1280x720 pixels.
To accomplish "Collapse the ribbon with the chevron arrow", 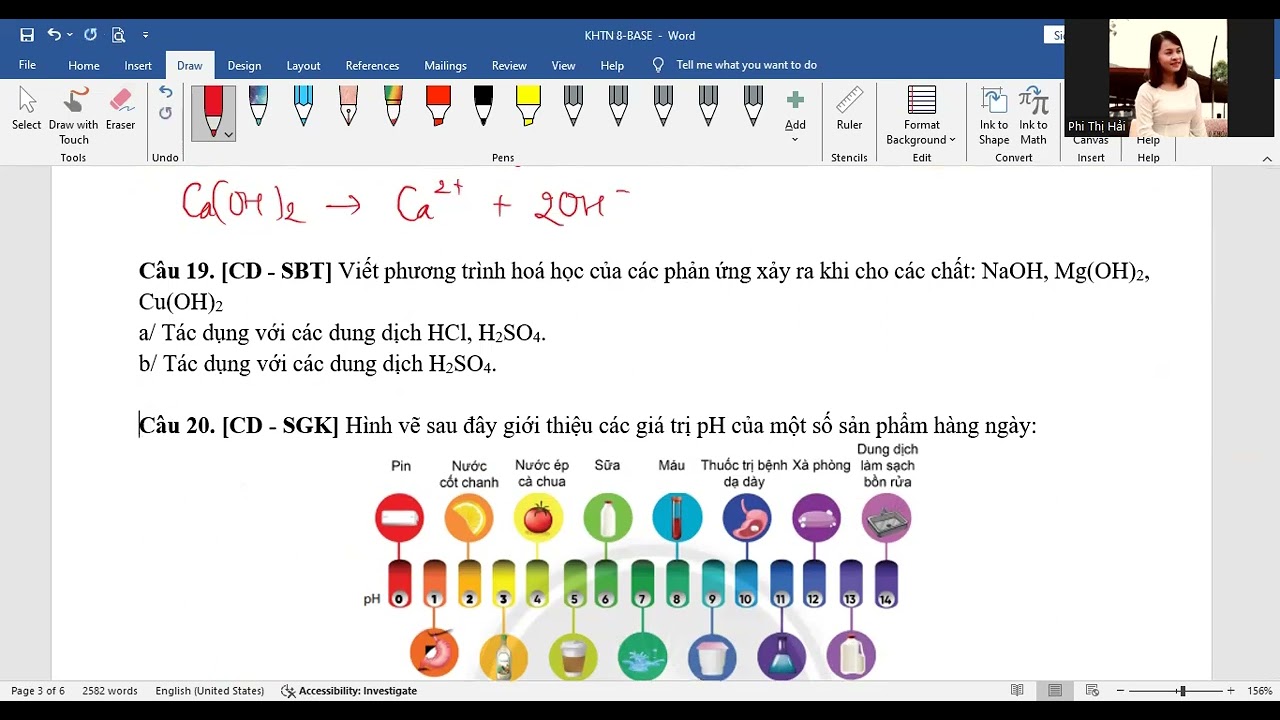I will coord(1267,158).
